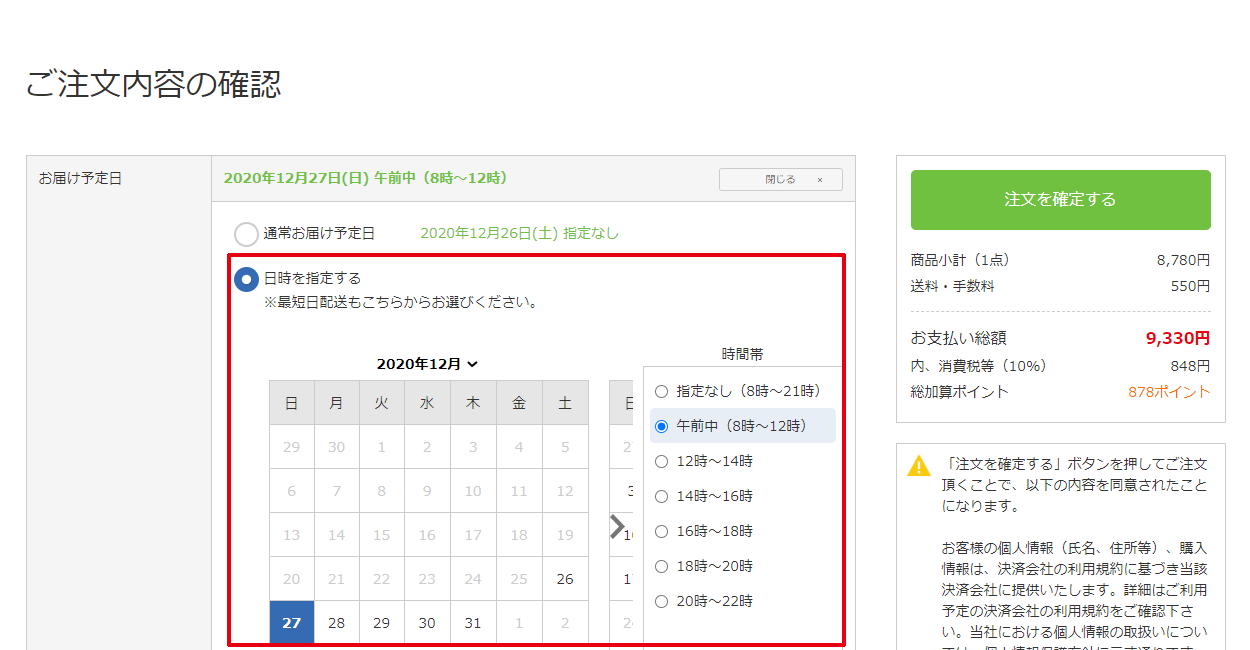The image size is (1250, 650).
Task: Click the yellow warning triangle icon
Action: [x=918, y=466]
